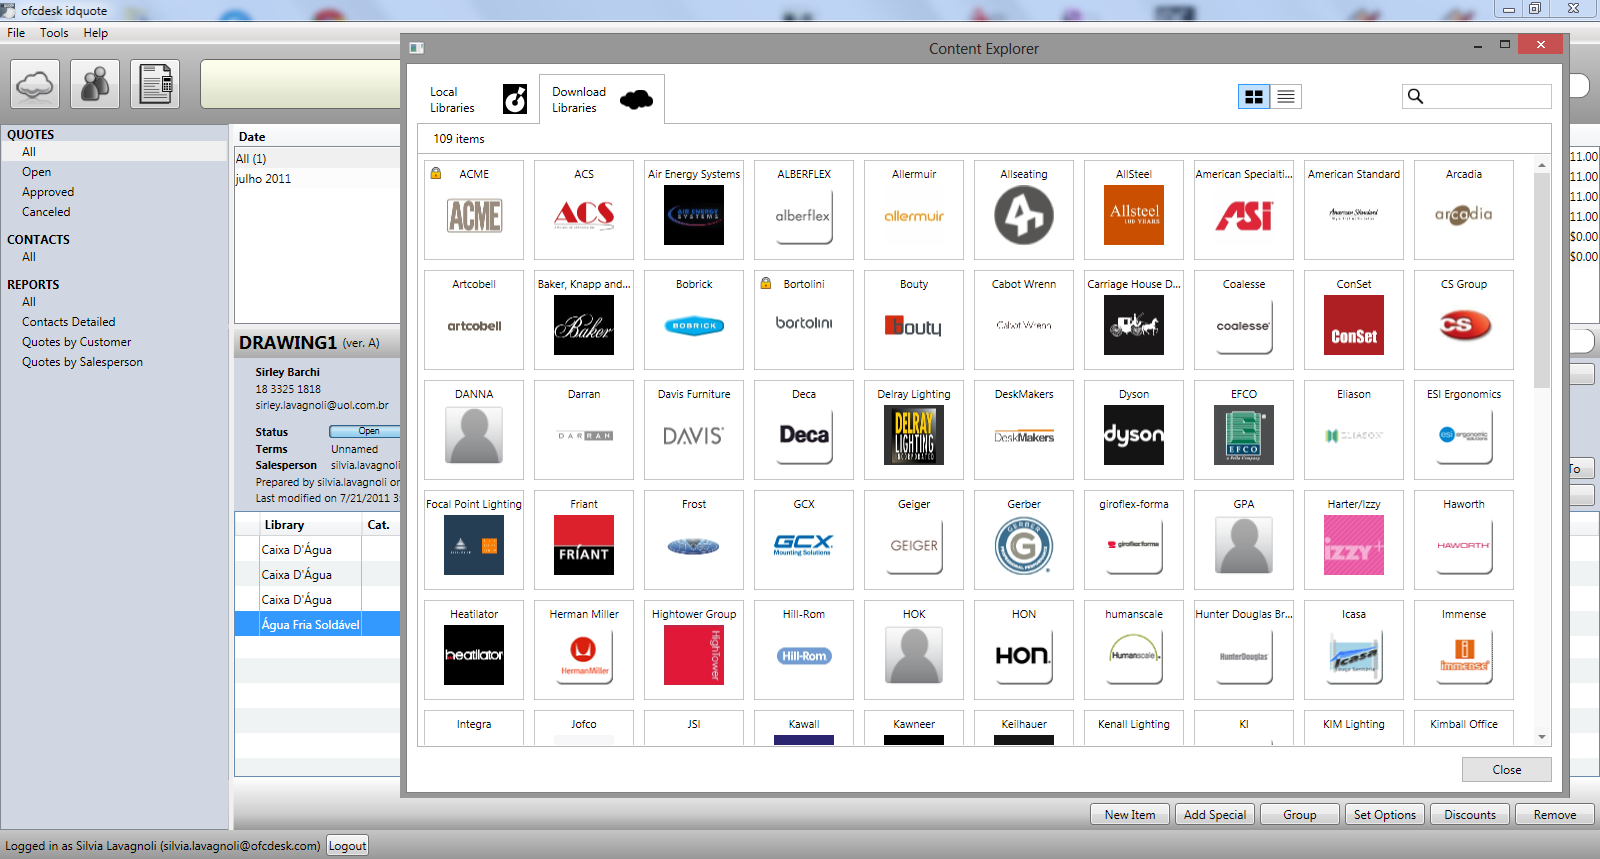
Task: Select the GCX library logo
Action: (804, 545)
